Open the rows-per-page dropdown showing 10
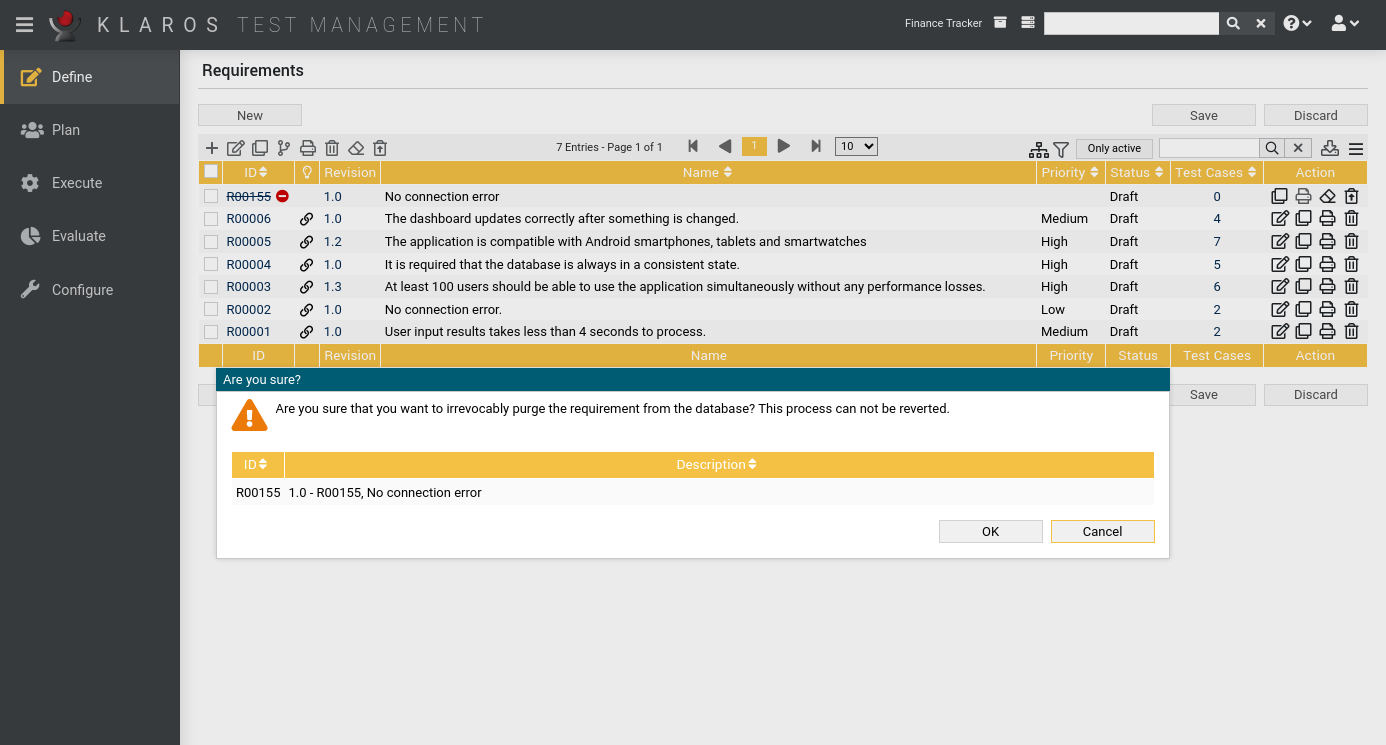This screenshot has width=1386, height=745. tap(855, 147)
